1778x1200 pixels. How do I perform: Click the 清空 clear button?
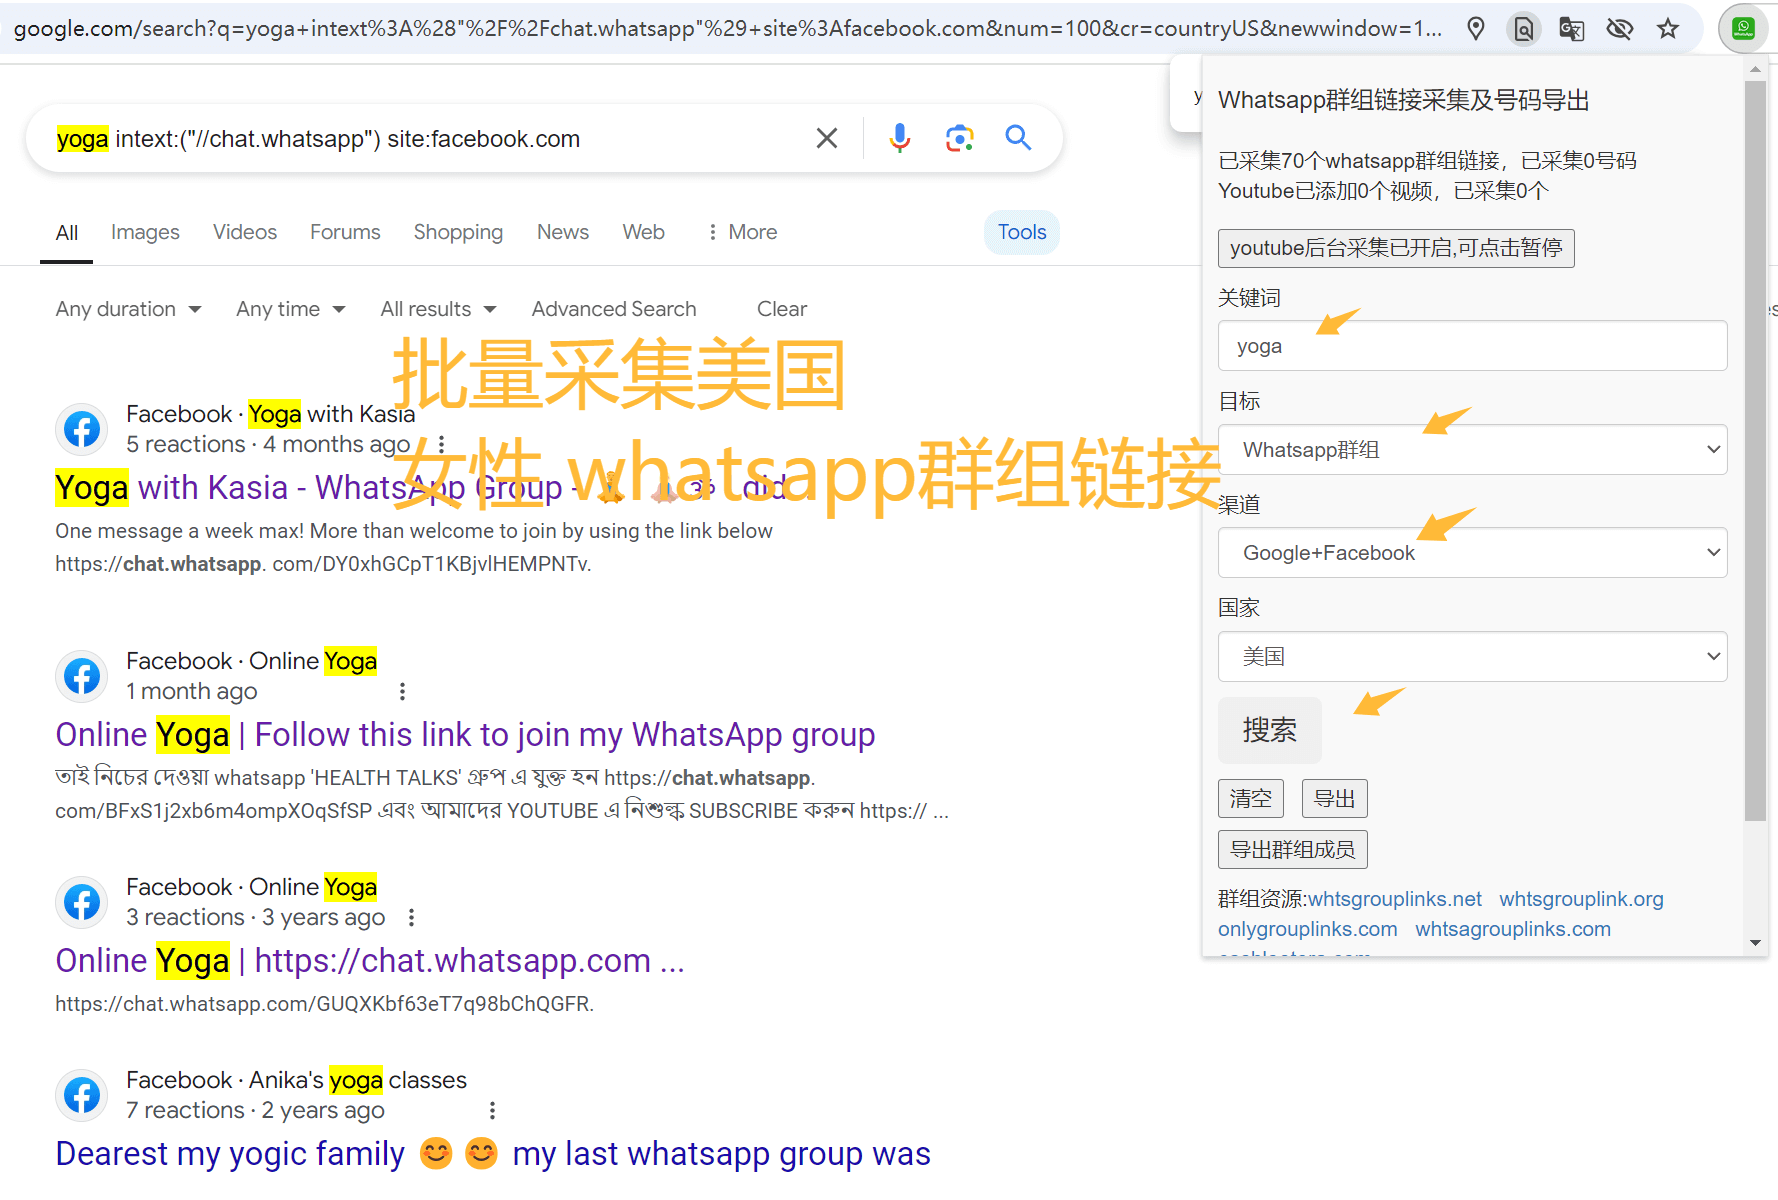(x=1251, y=798)
